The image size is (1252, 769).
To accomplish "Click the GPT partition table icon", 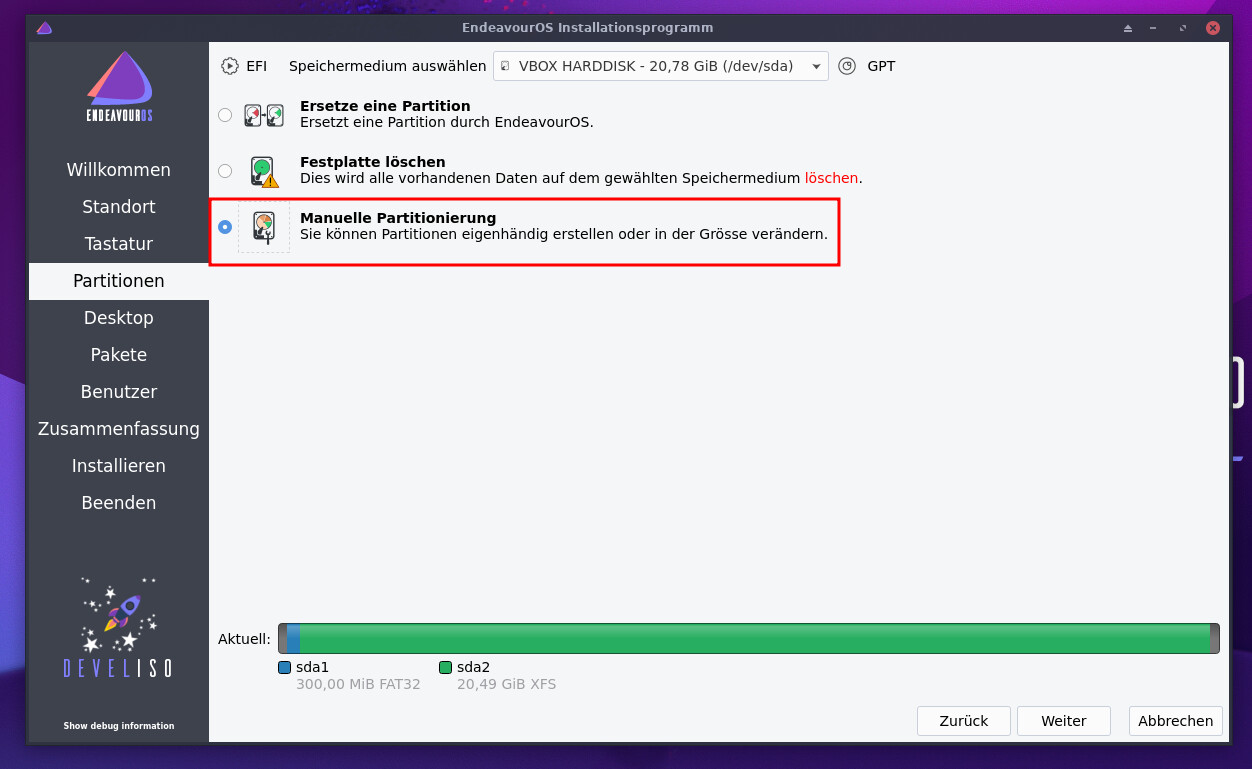I will pos(847,66).
